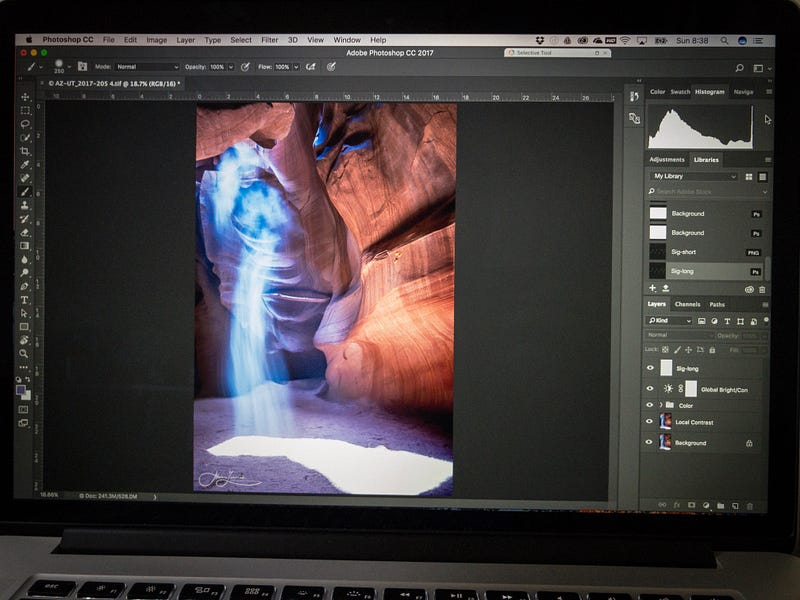
Task: Choose the Horizontal Type tool
Action: 25,300
